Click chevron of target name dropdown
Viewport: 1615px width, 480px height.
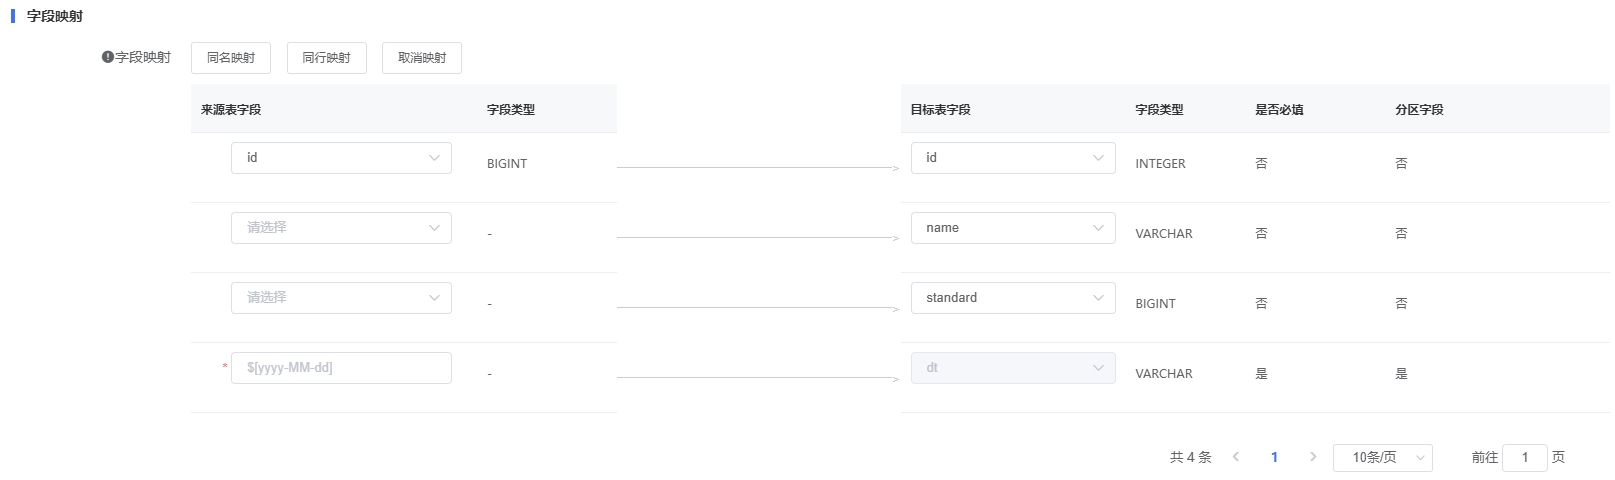coord(1098,228)
